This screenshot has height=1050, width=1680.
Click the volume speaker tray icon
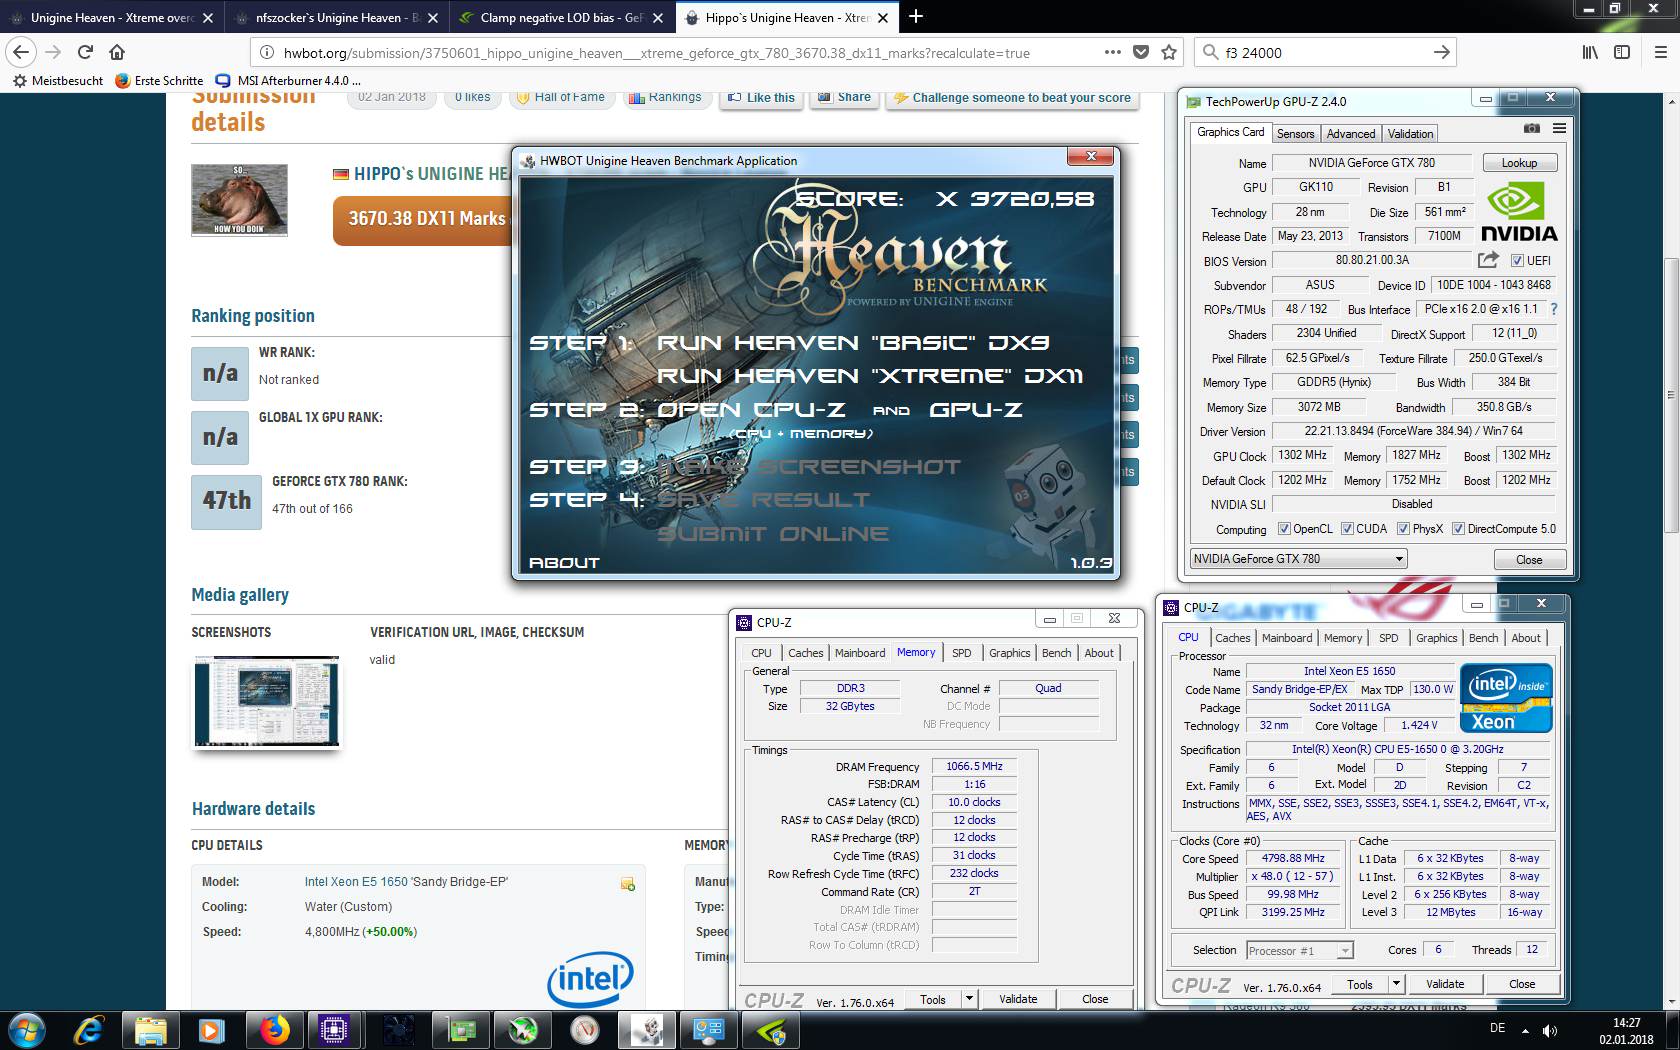coord(1550,1030)
